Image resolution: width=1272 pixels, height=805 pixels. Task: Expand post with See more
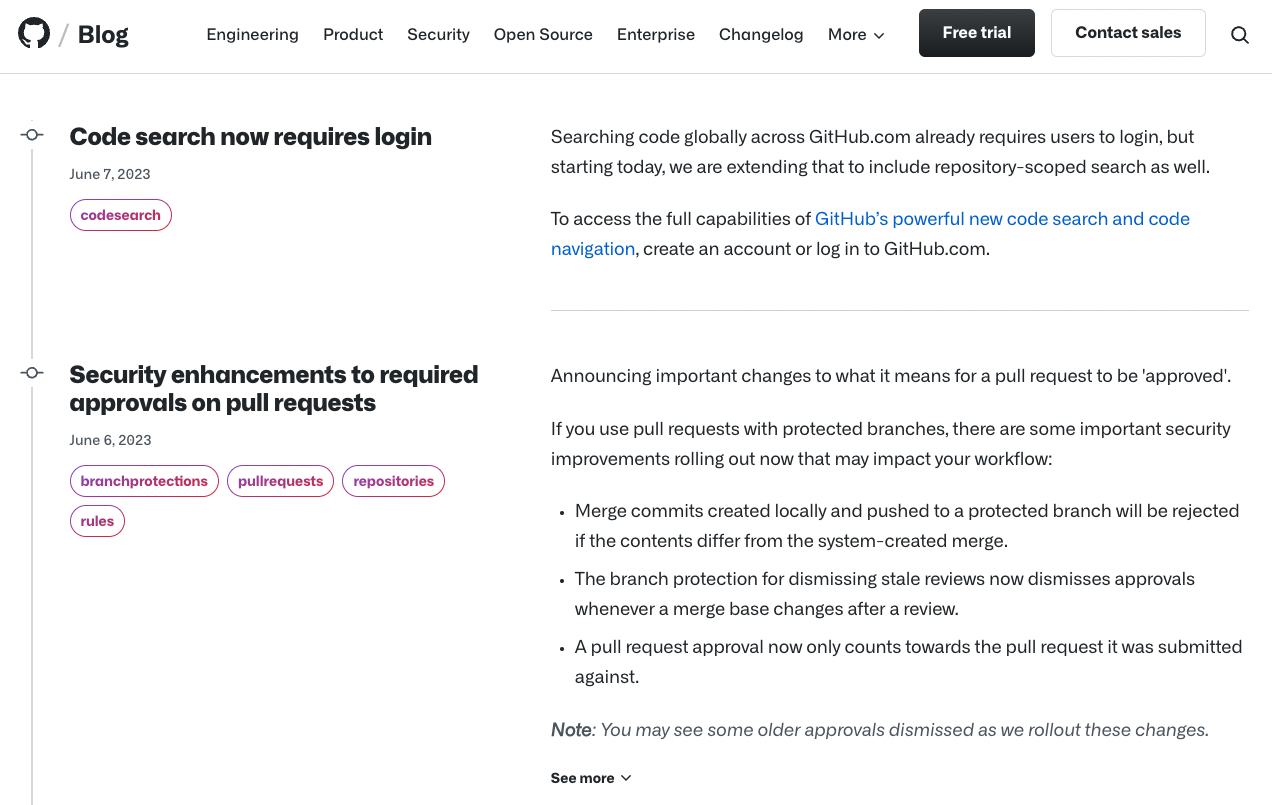coord(590,778)
